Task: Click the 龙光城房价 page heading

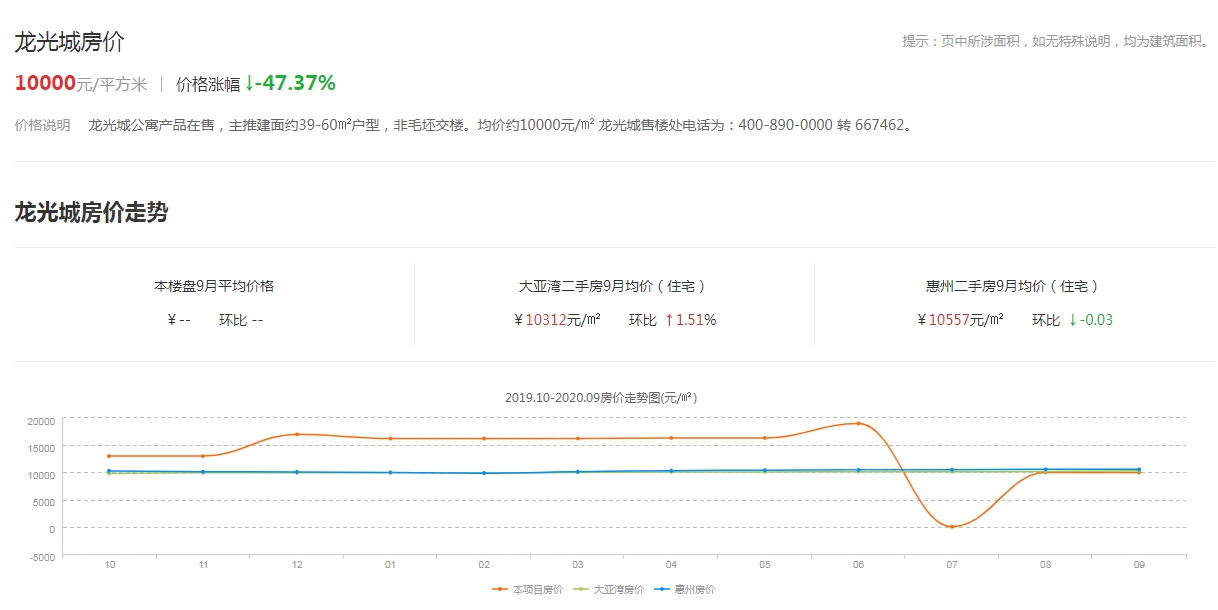Action: coord(69,42)
